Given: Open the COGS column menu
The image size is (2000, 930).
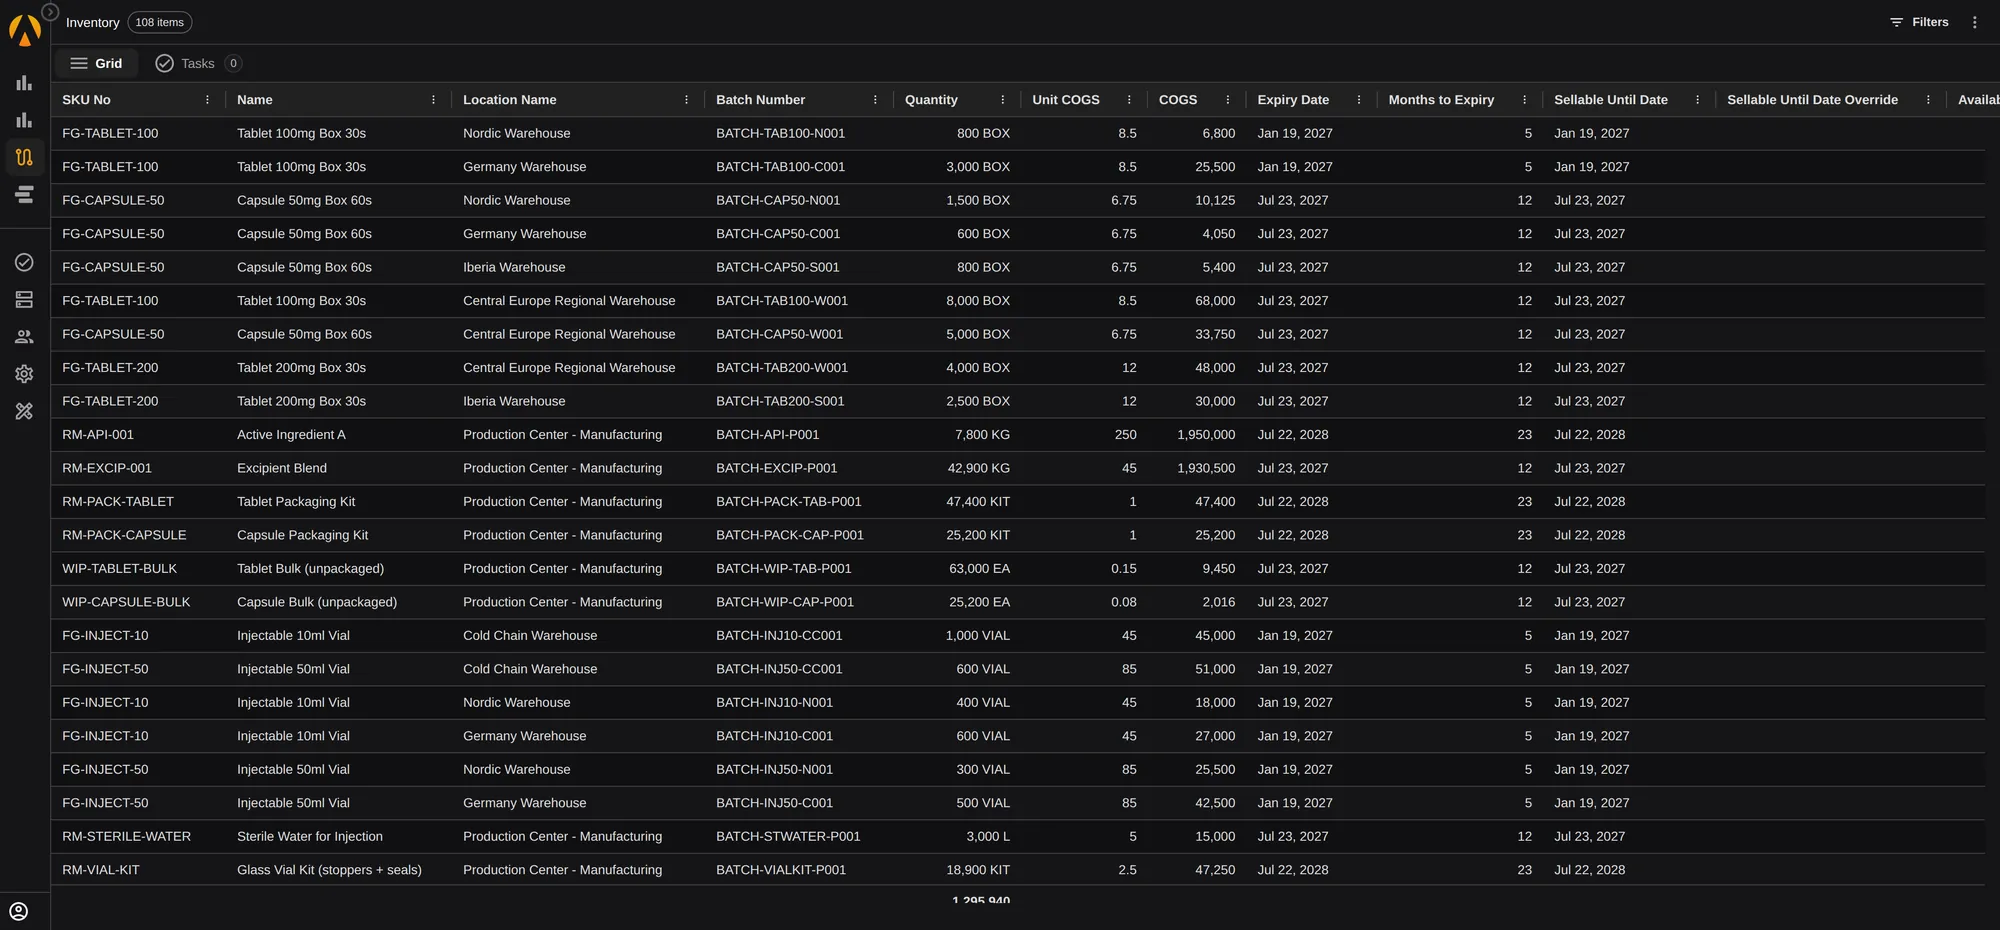Looking at the screenshot, I should pos(1228,100).
